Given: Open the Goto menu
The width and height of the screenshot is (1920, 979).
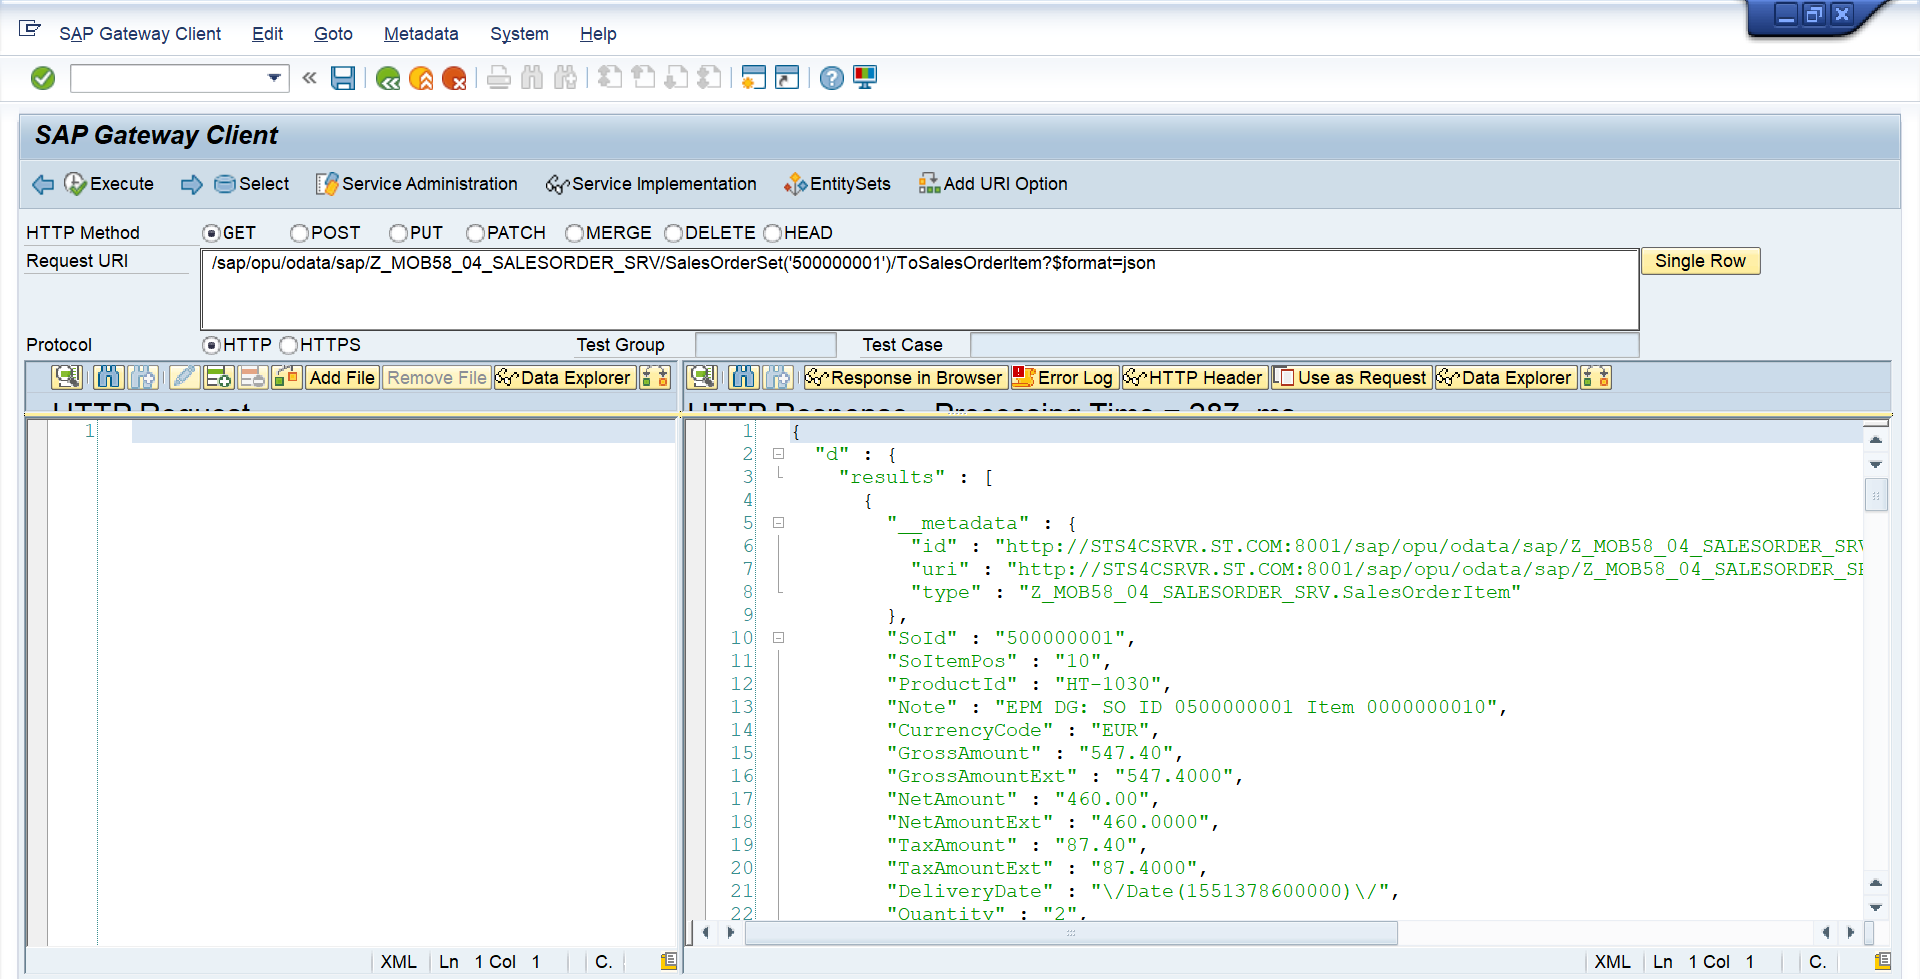Looking at the screenshot, I should (333, 34).
